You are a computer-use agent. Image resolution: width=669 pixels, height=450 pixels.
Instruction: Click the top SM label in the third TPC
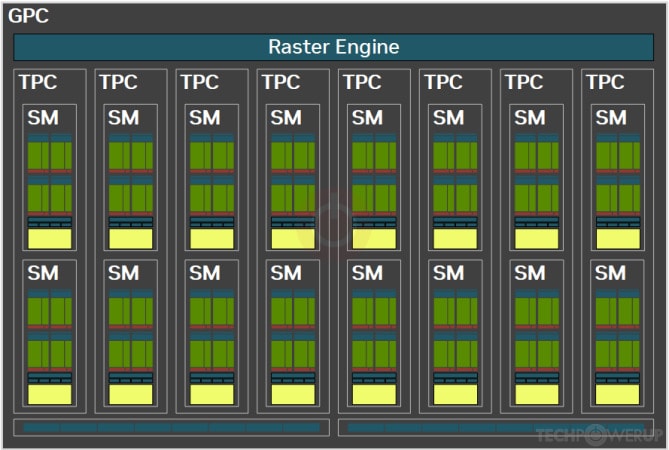[205, 118]
